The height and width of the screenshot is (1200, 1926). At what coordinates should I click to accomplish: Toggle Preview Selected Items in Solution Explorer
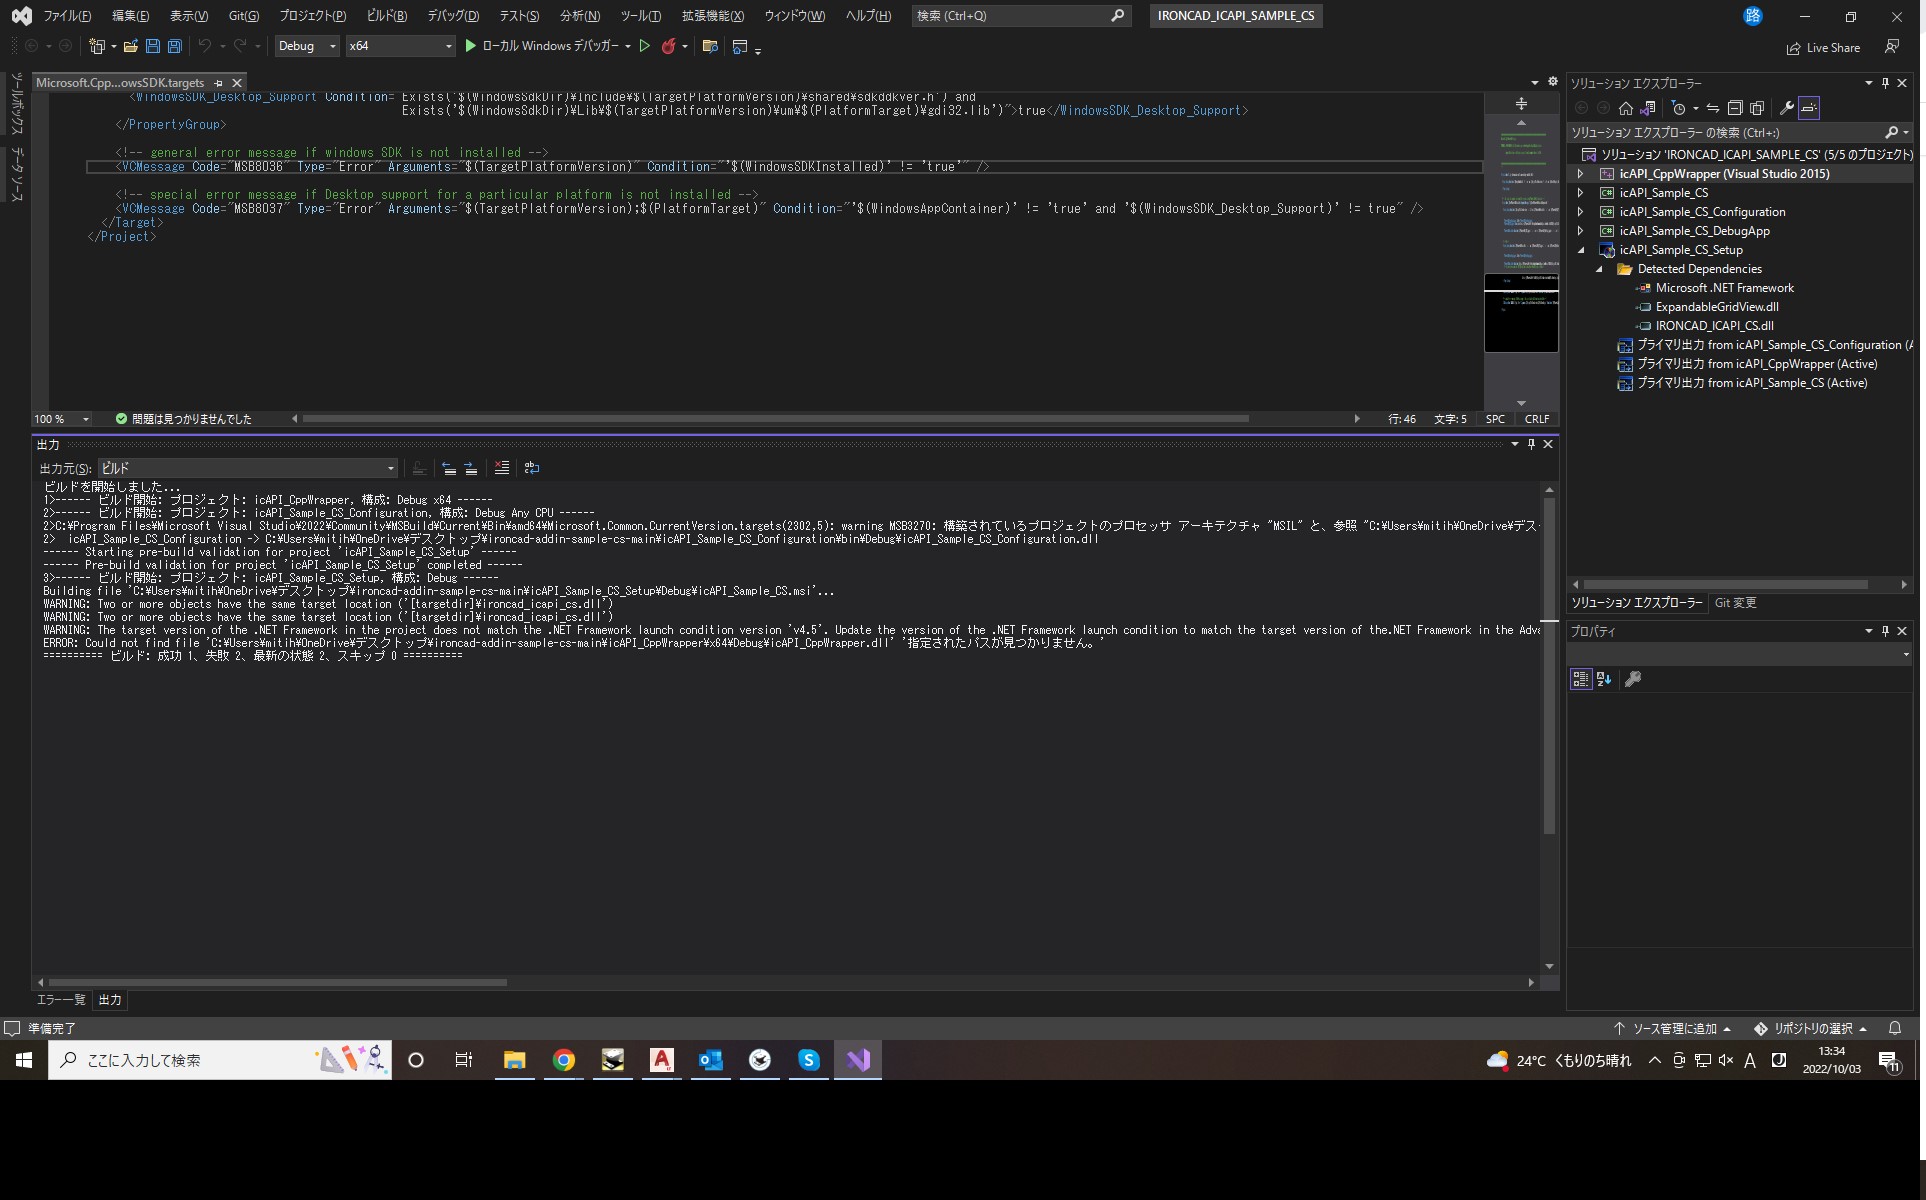(1809, 108)
